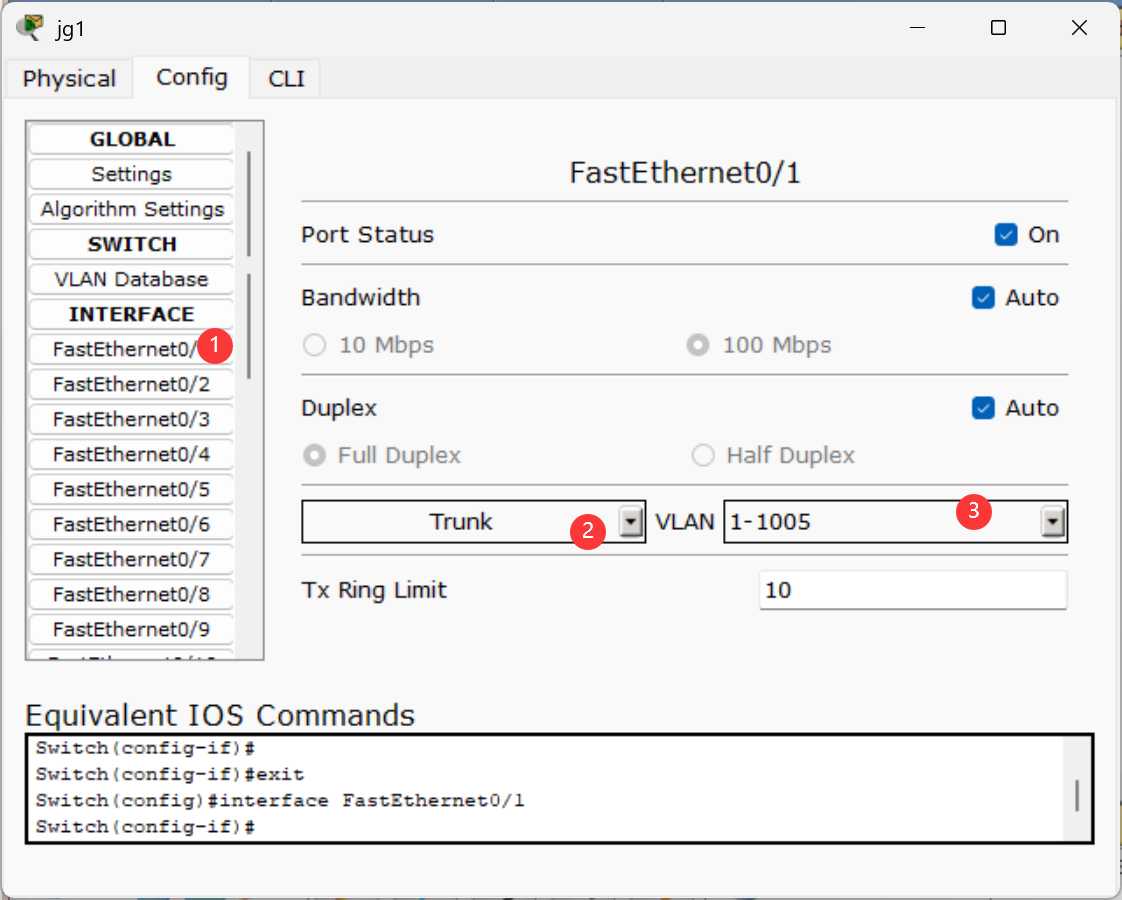Image resolution: width=1122 pixels, height=900 pixels.
Task: Go to global Settings button
Action: [132, 174]
